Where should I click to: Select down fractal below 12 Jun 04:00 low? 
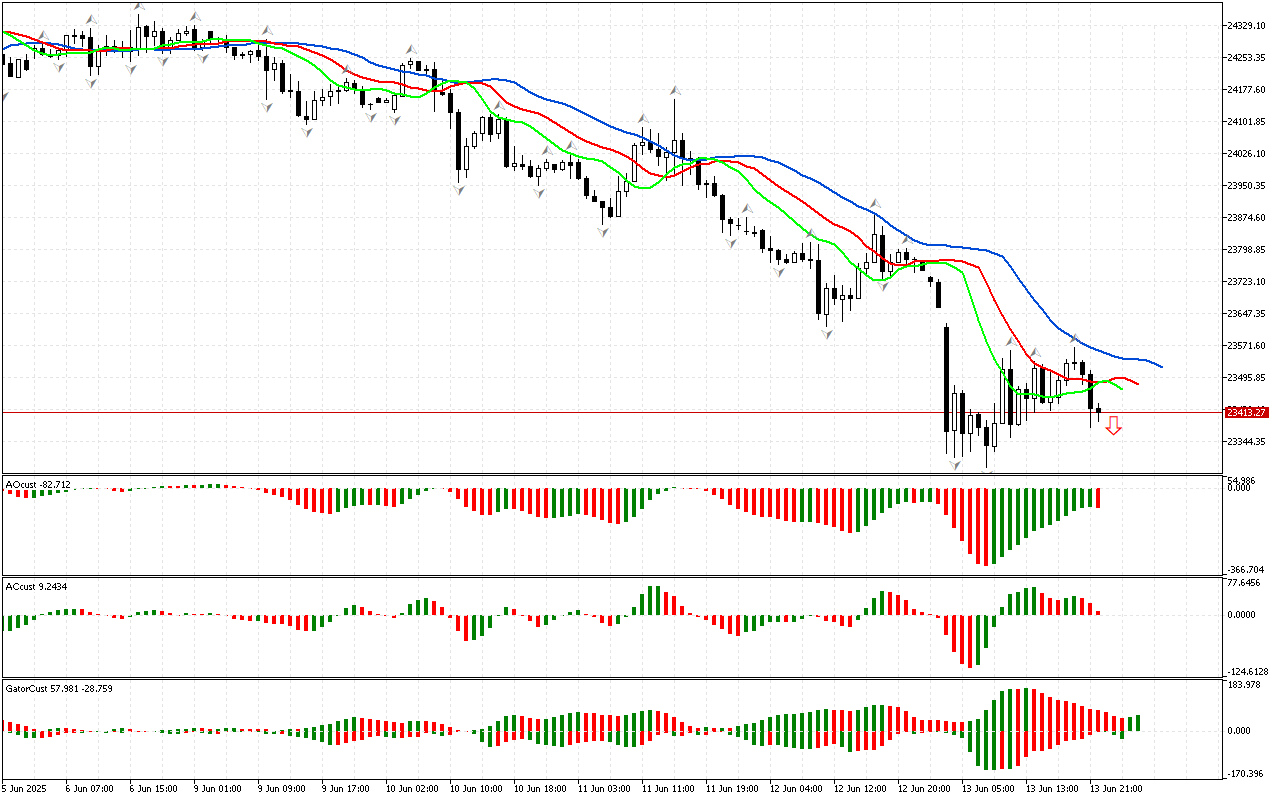click(x=827, y=333)
